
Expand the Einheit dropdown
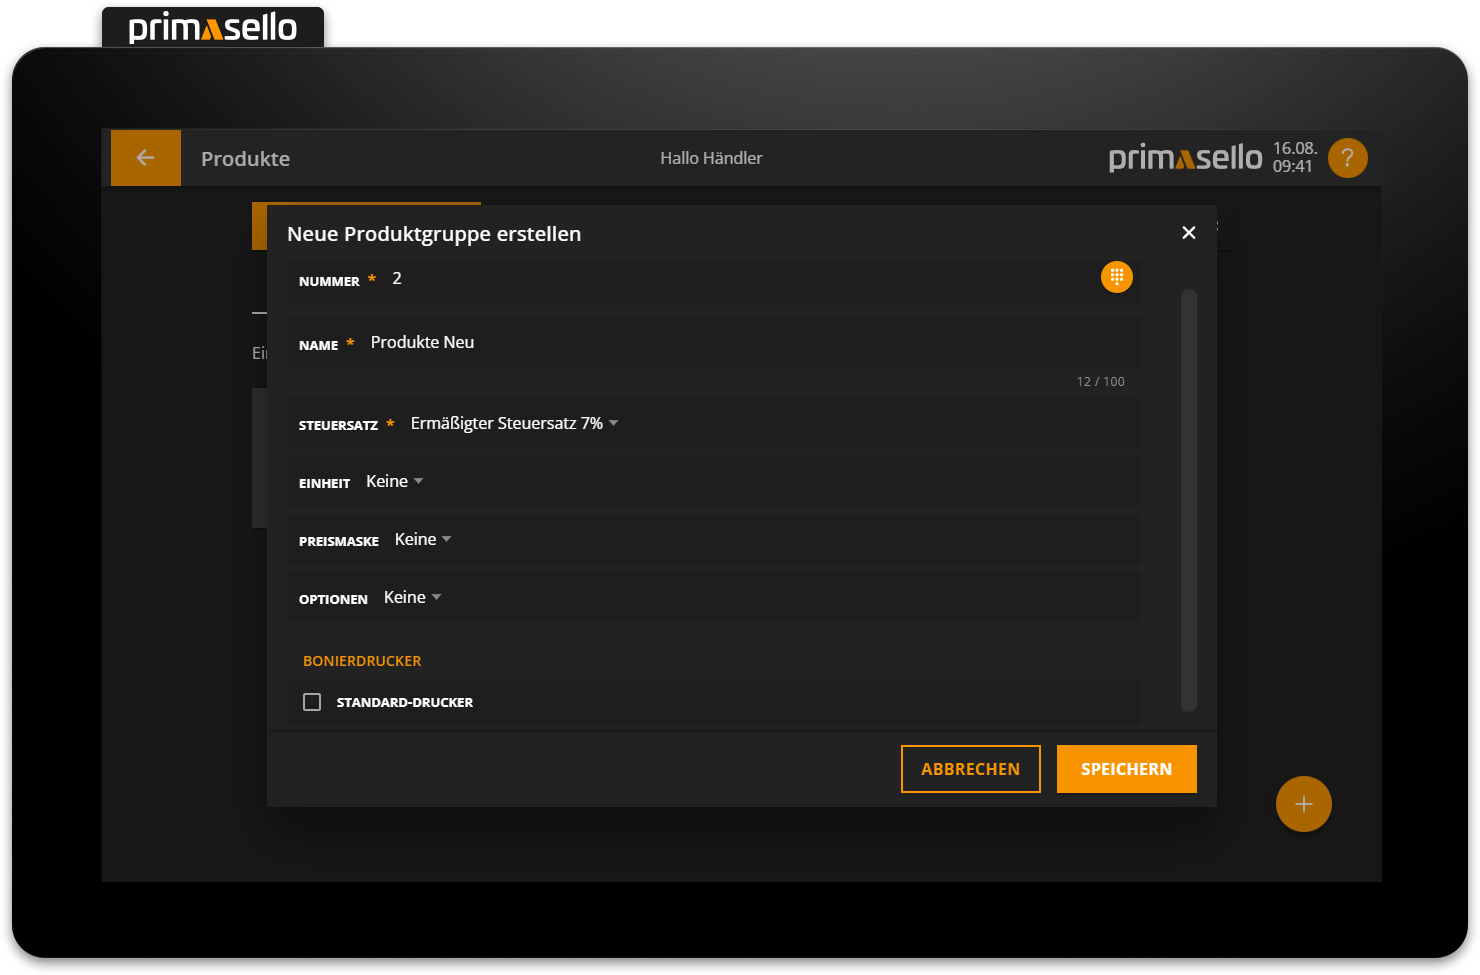(394, 482)
